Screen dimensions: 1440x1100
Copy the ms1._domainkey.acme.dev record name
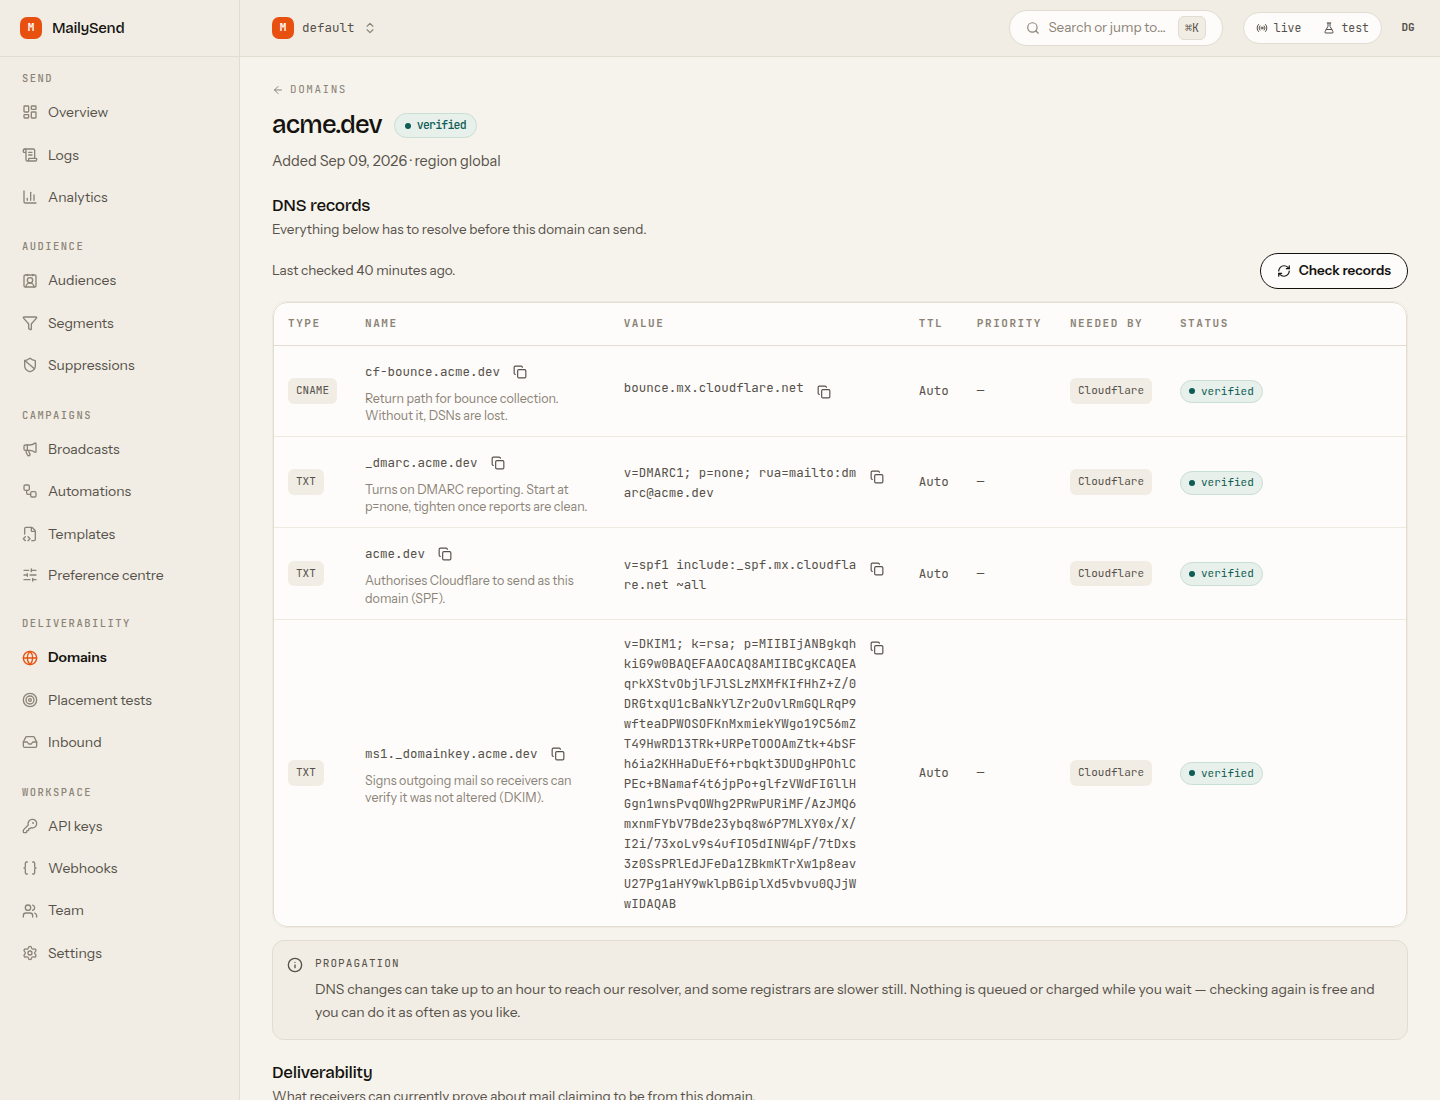[558, 754]
